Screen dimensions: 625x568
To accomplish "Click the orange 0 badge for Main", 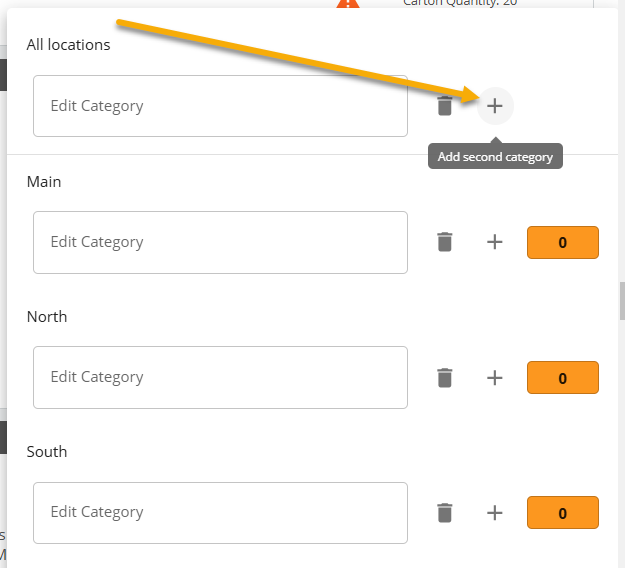I will (x=562, y=242).
